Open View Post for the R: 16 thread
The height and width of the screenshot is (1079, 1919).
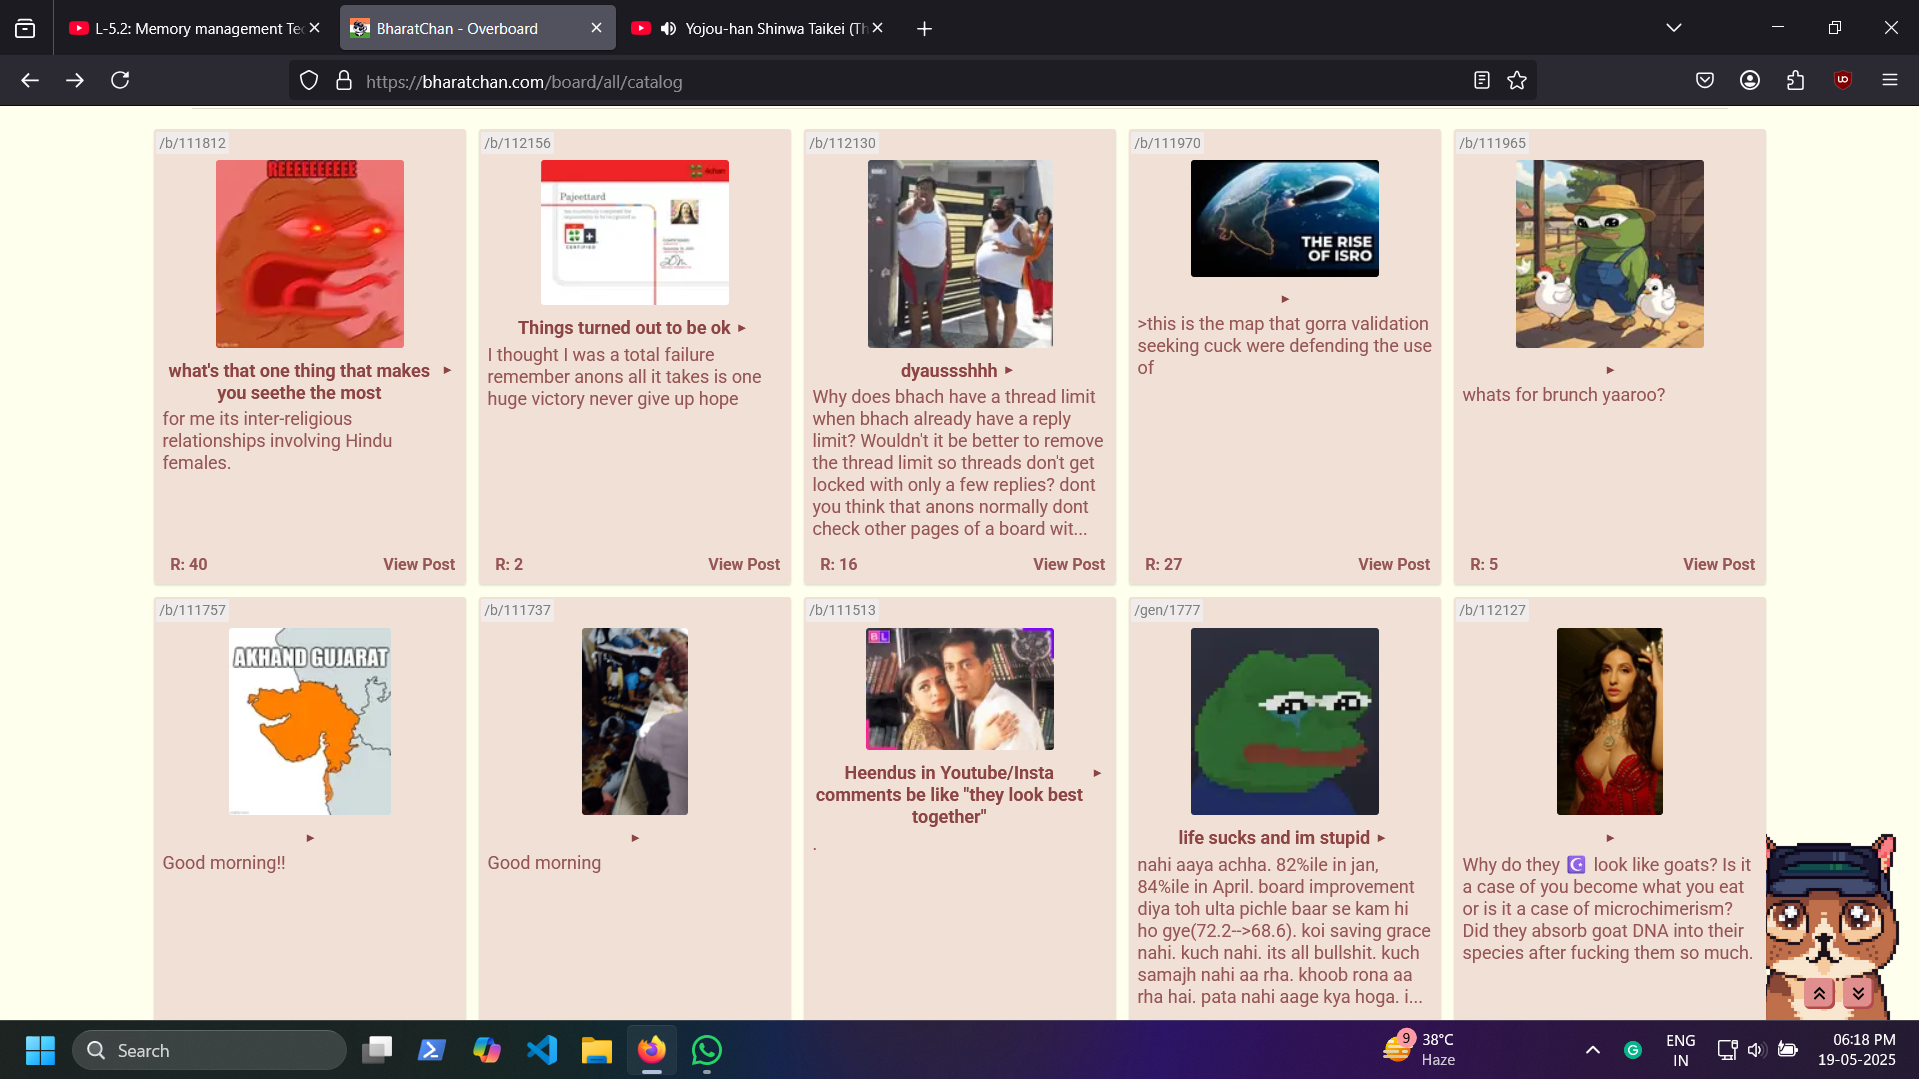1069,564
